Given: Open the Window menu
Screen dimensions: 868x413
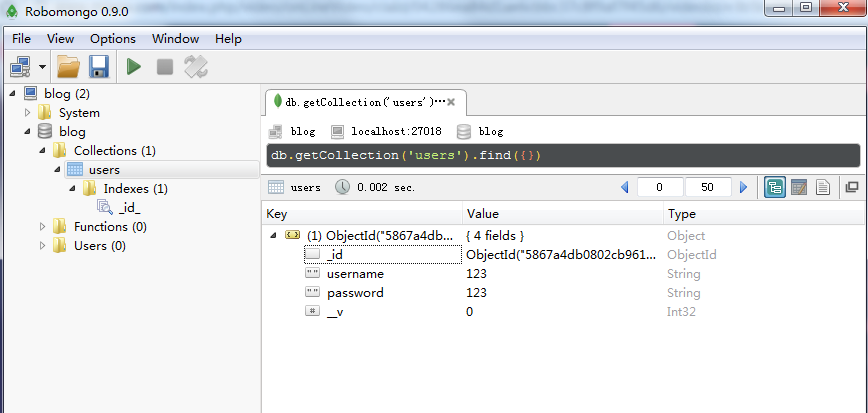Looking at the screenshot, I should [175, 39].
